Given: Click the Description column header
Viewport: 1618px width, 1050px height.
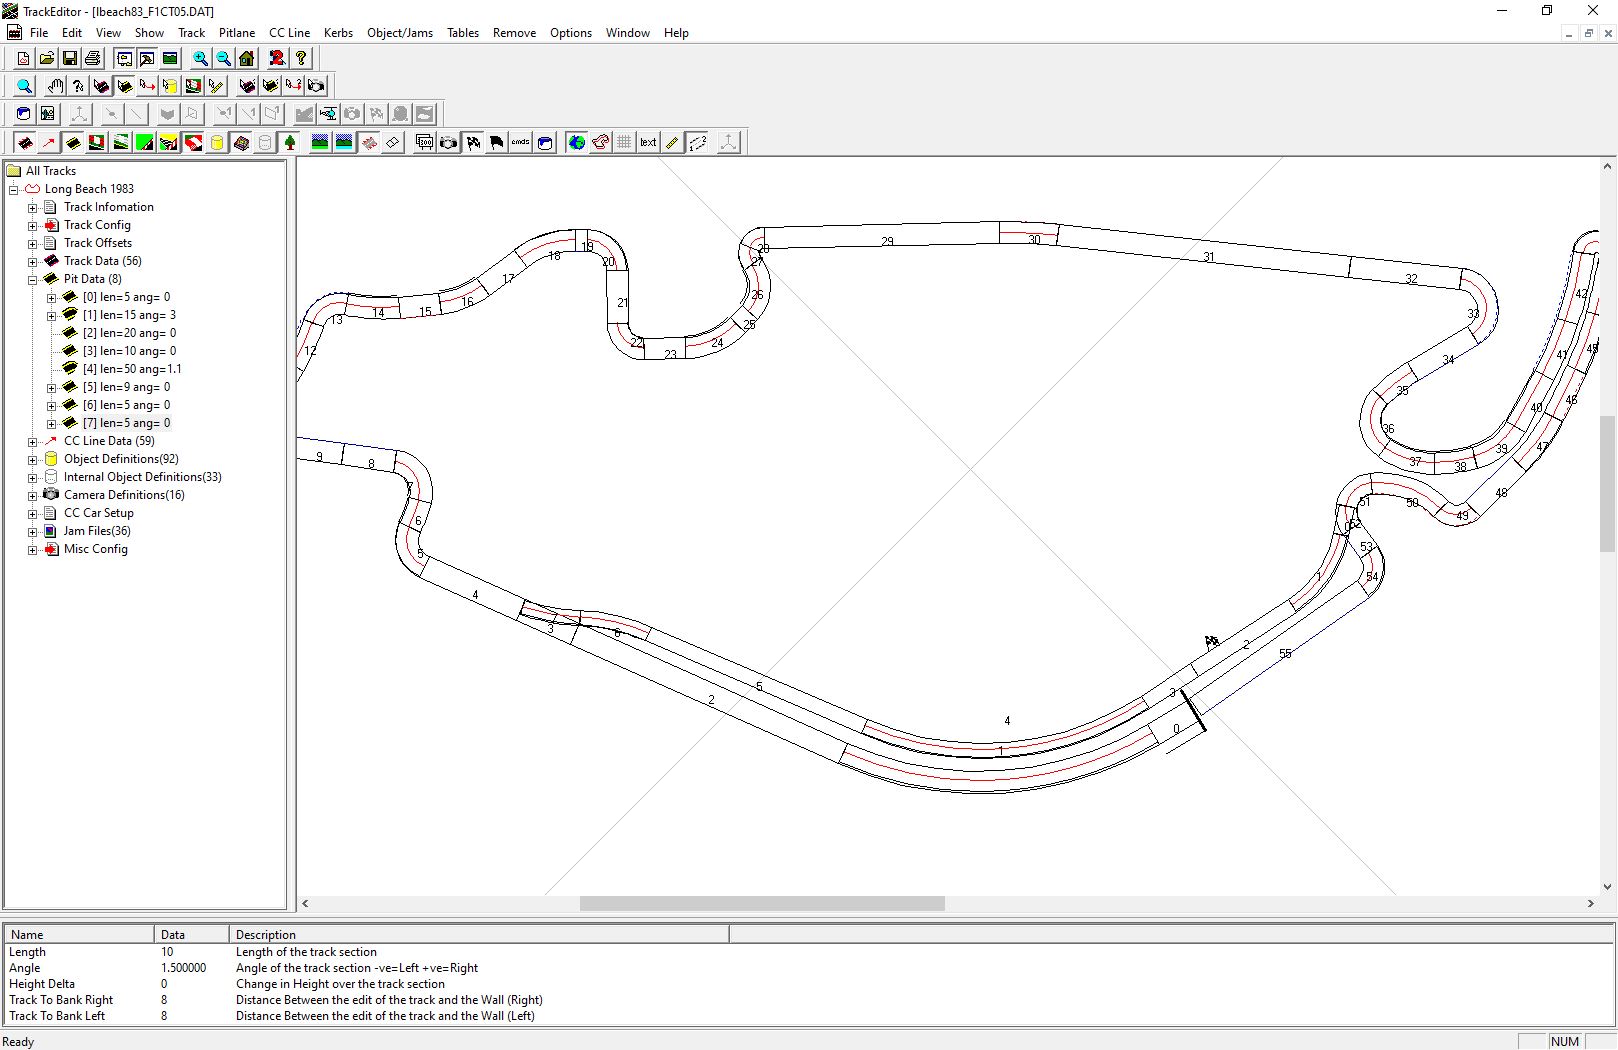Looking at the screenshot, I should [x=265, y=935].
